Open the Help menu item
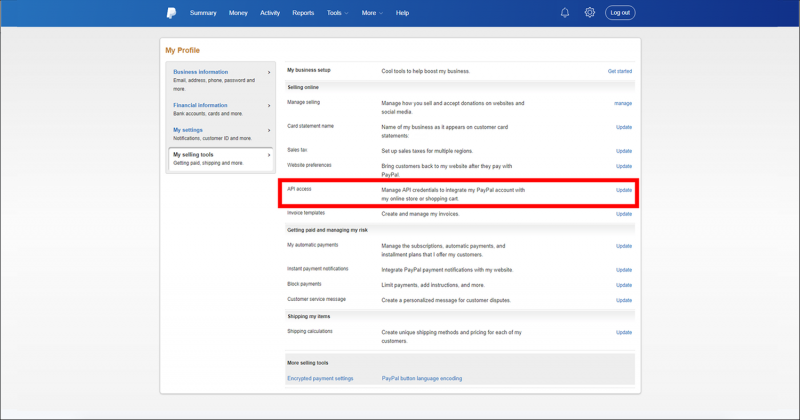This screenshot has width=800, height=420. click(402, 13)
